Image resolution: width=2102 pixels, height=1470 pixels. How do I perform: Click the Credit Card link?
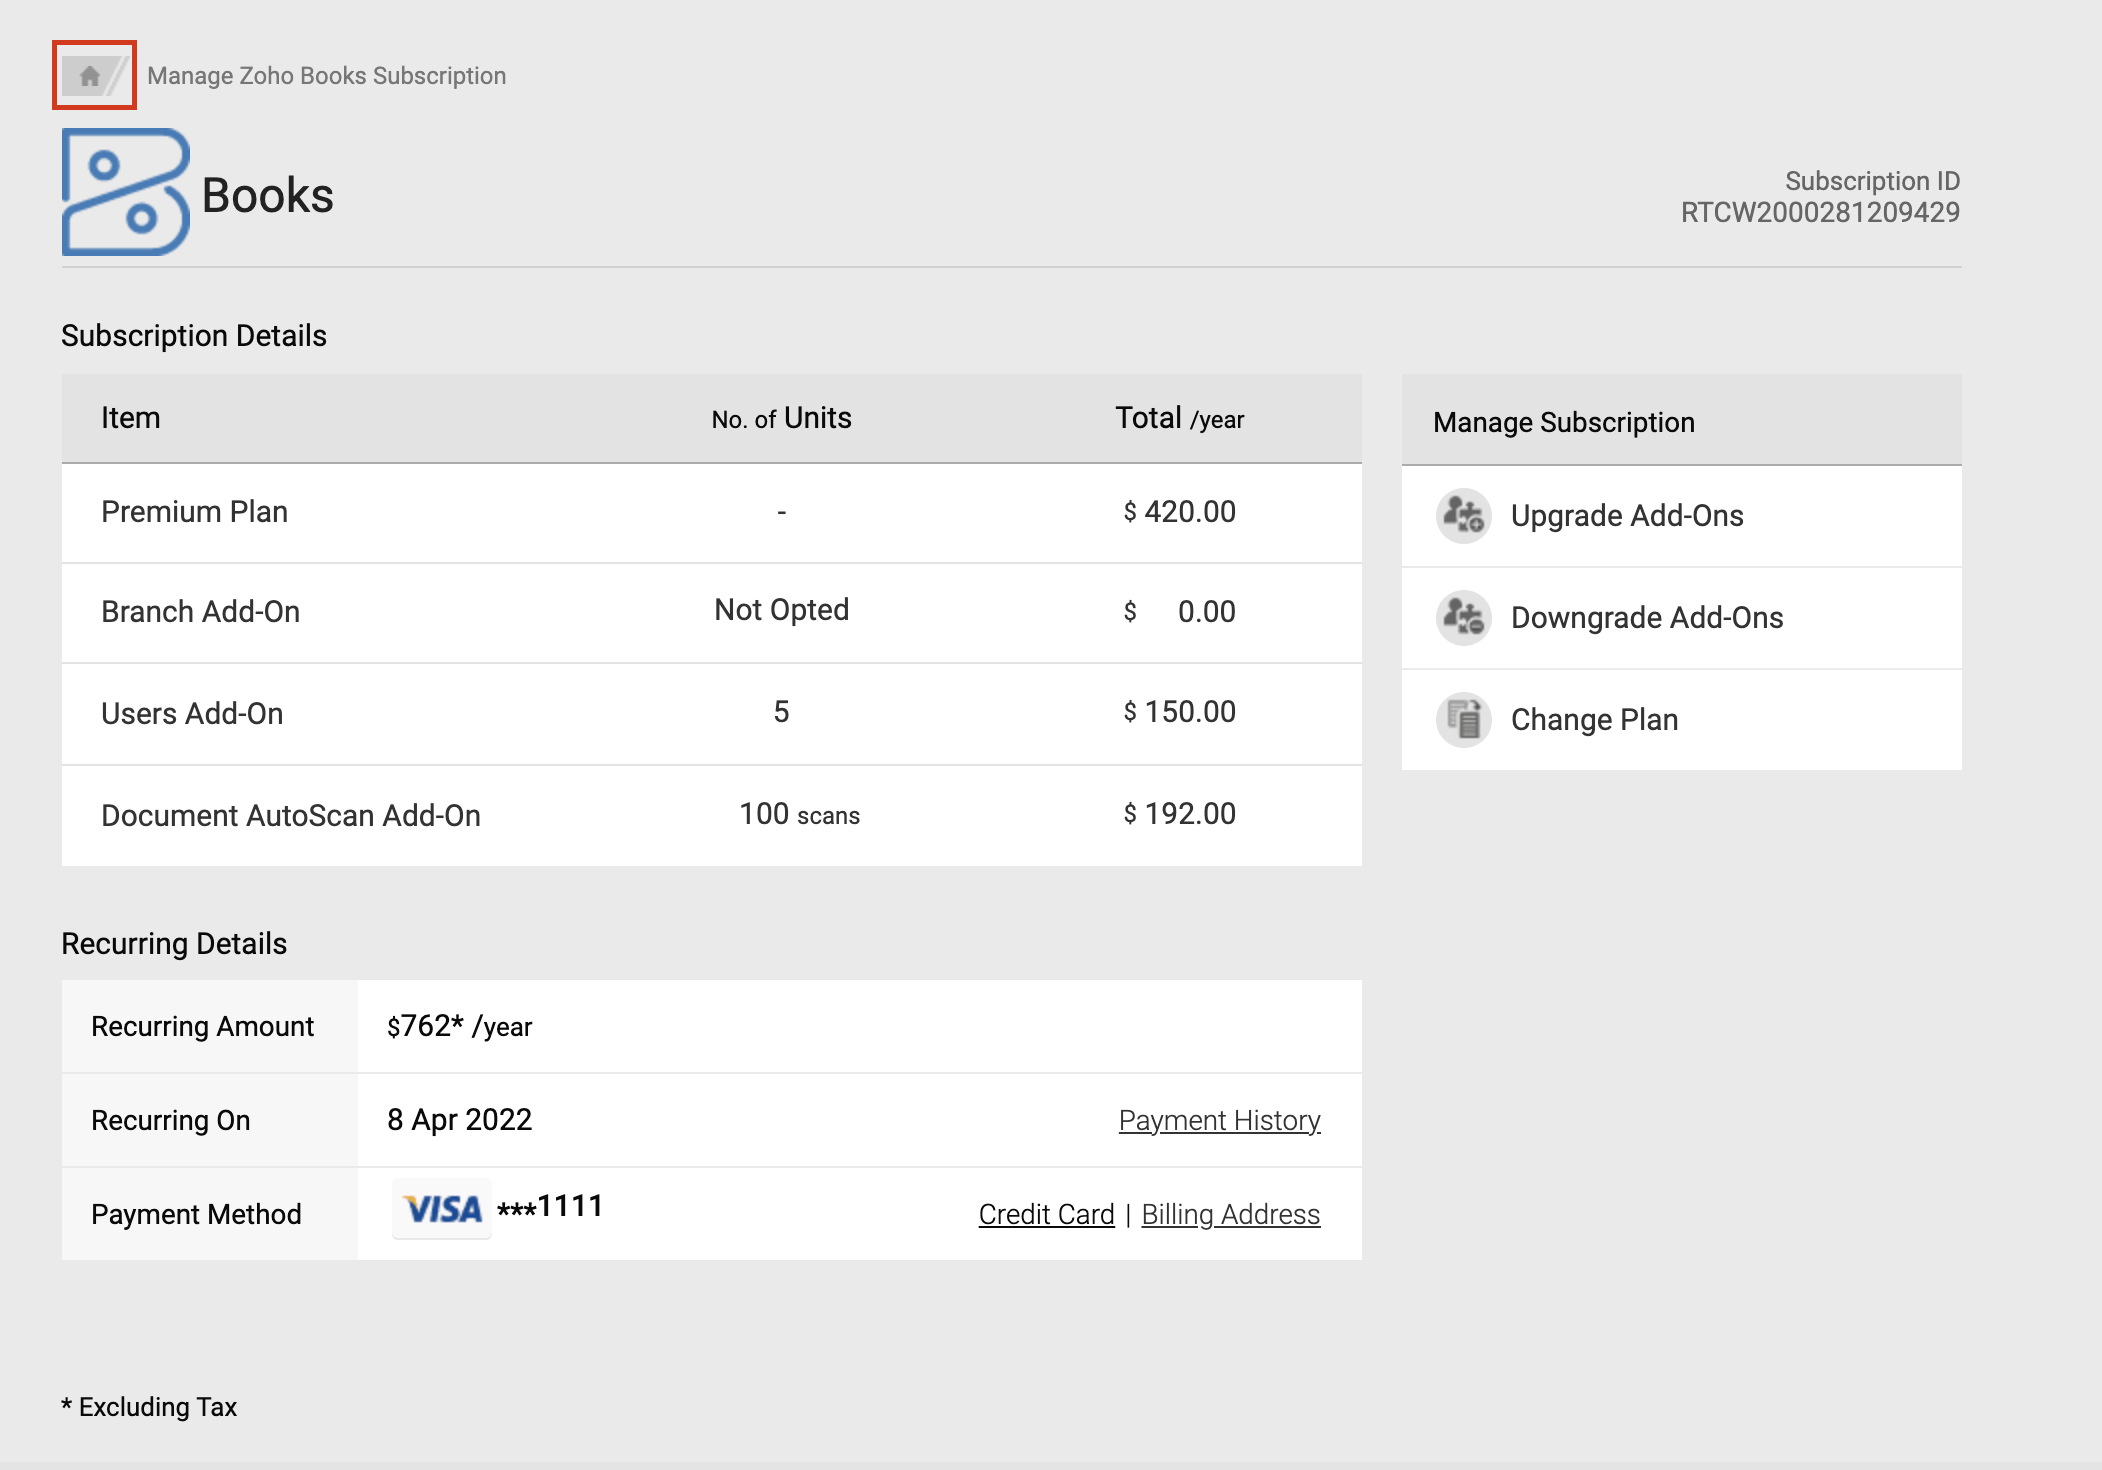coord(1046,1215)
